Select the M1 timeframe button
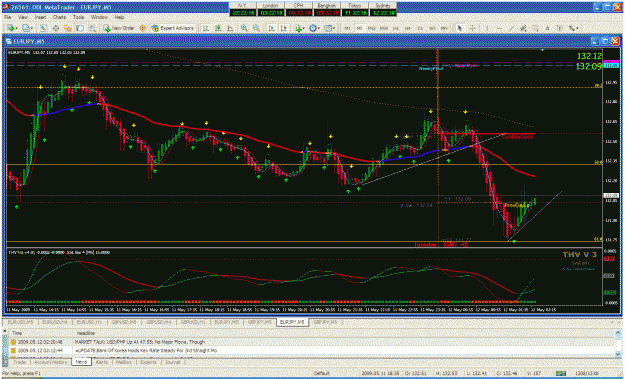 point(348,28)
